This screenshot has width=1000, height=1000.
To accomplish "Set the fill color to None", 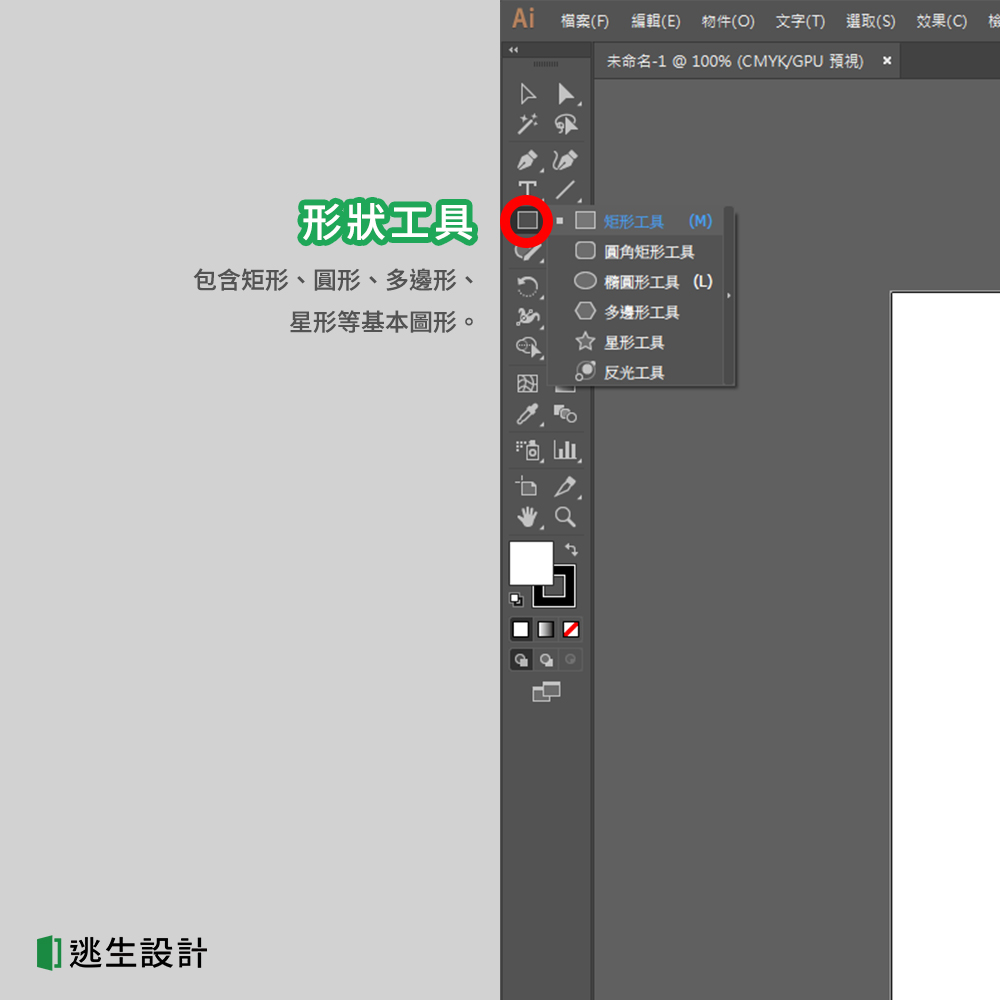I will pos(569,628).
